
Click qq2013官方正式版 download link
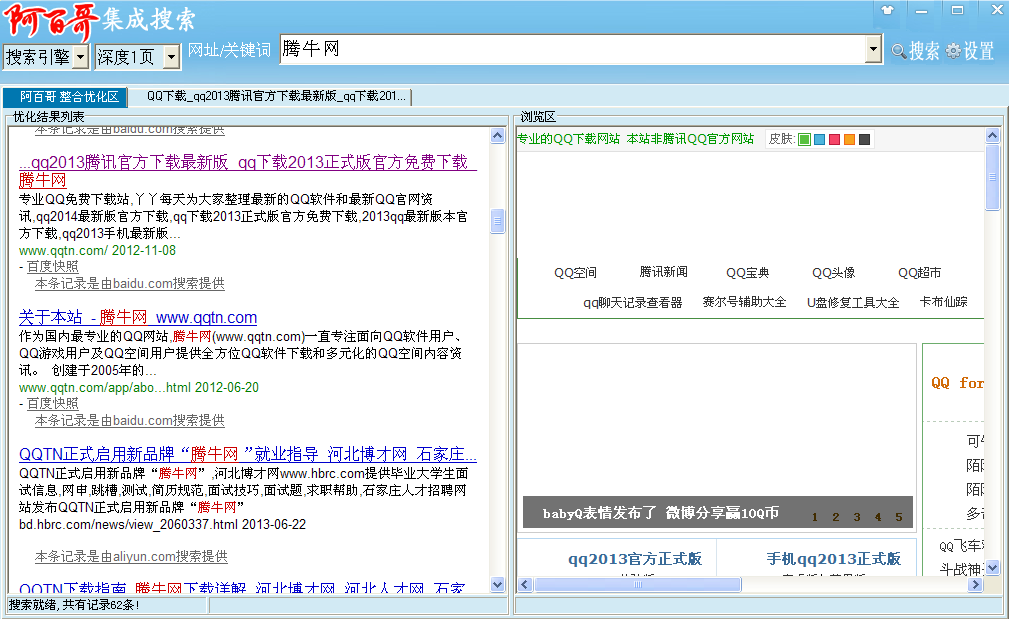pos(635,559)
